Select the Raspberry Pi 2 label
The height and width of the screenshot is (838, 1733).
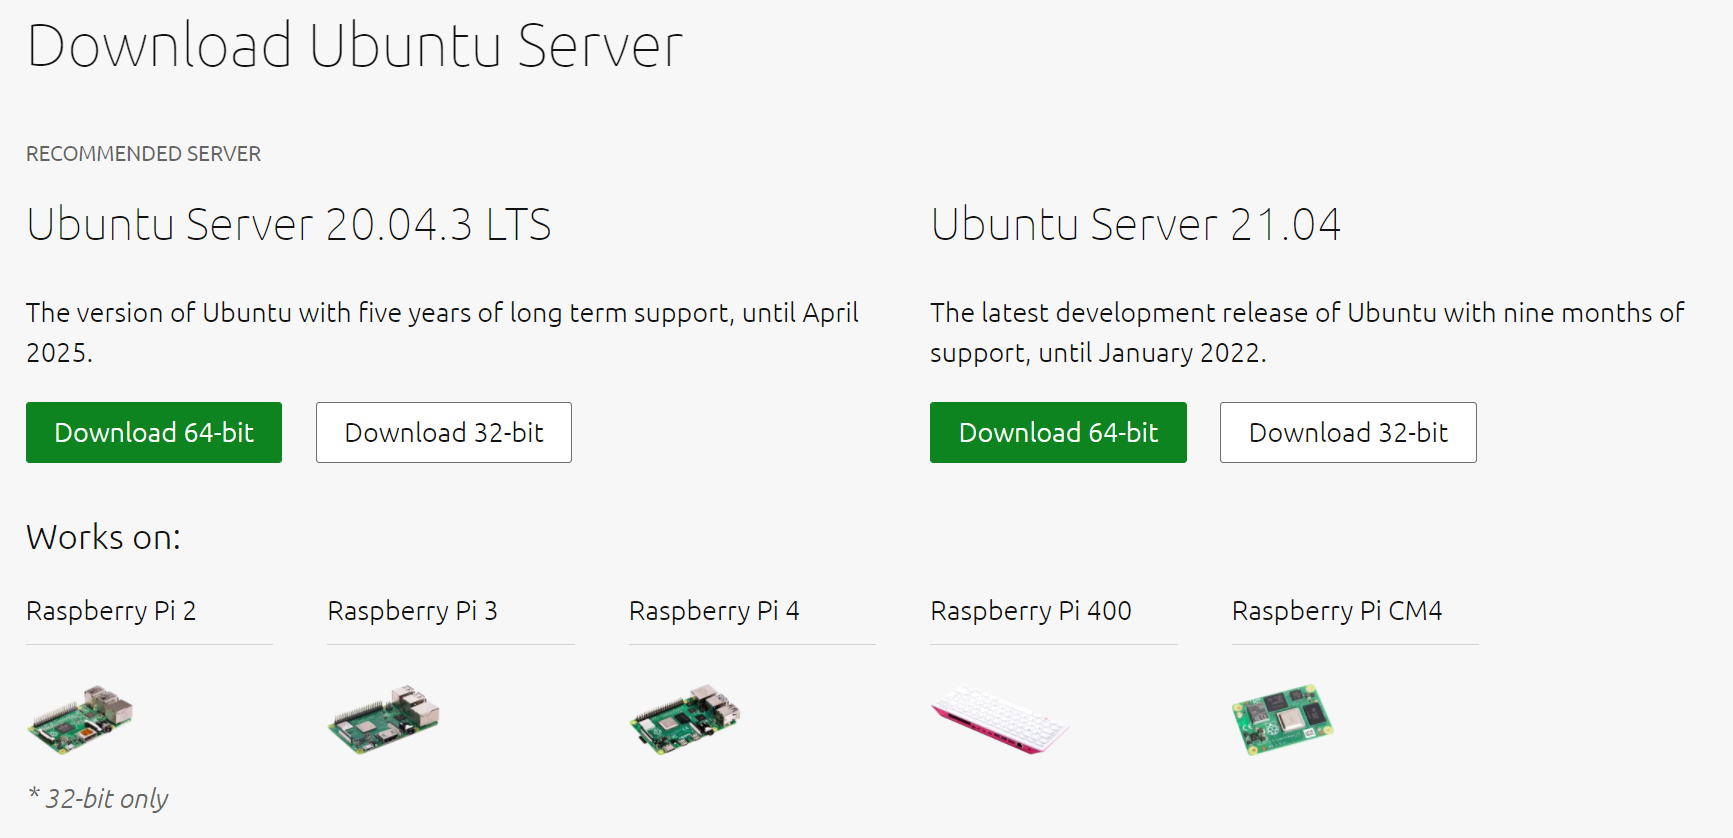click(x=111, y=611)
